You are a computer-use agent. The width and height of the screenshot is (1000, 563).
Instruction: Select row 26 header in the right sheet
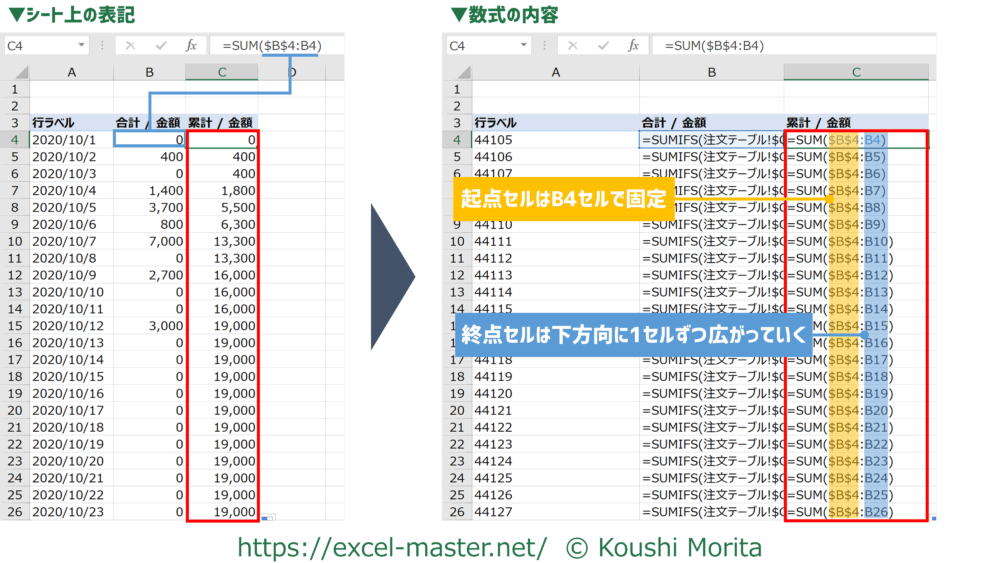tap(455, 512)
